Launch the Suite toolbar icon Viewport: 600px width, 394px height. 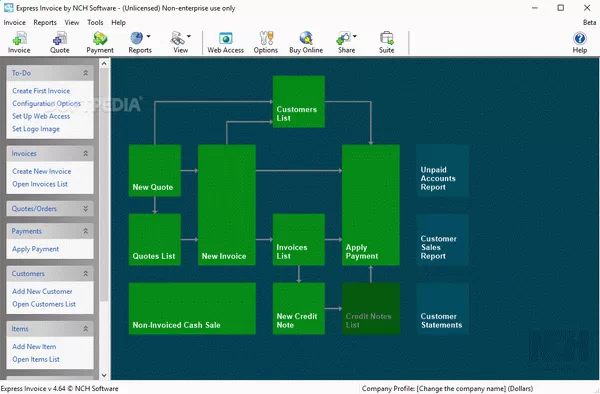coord(386,42)
